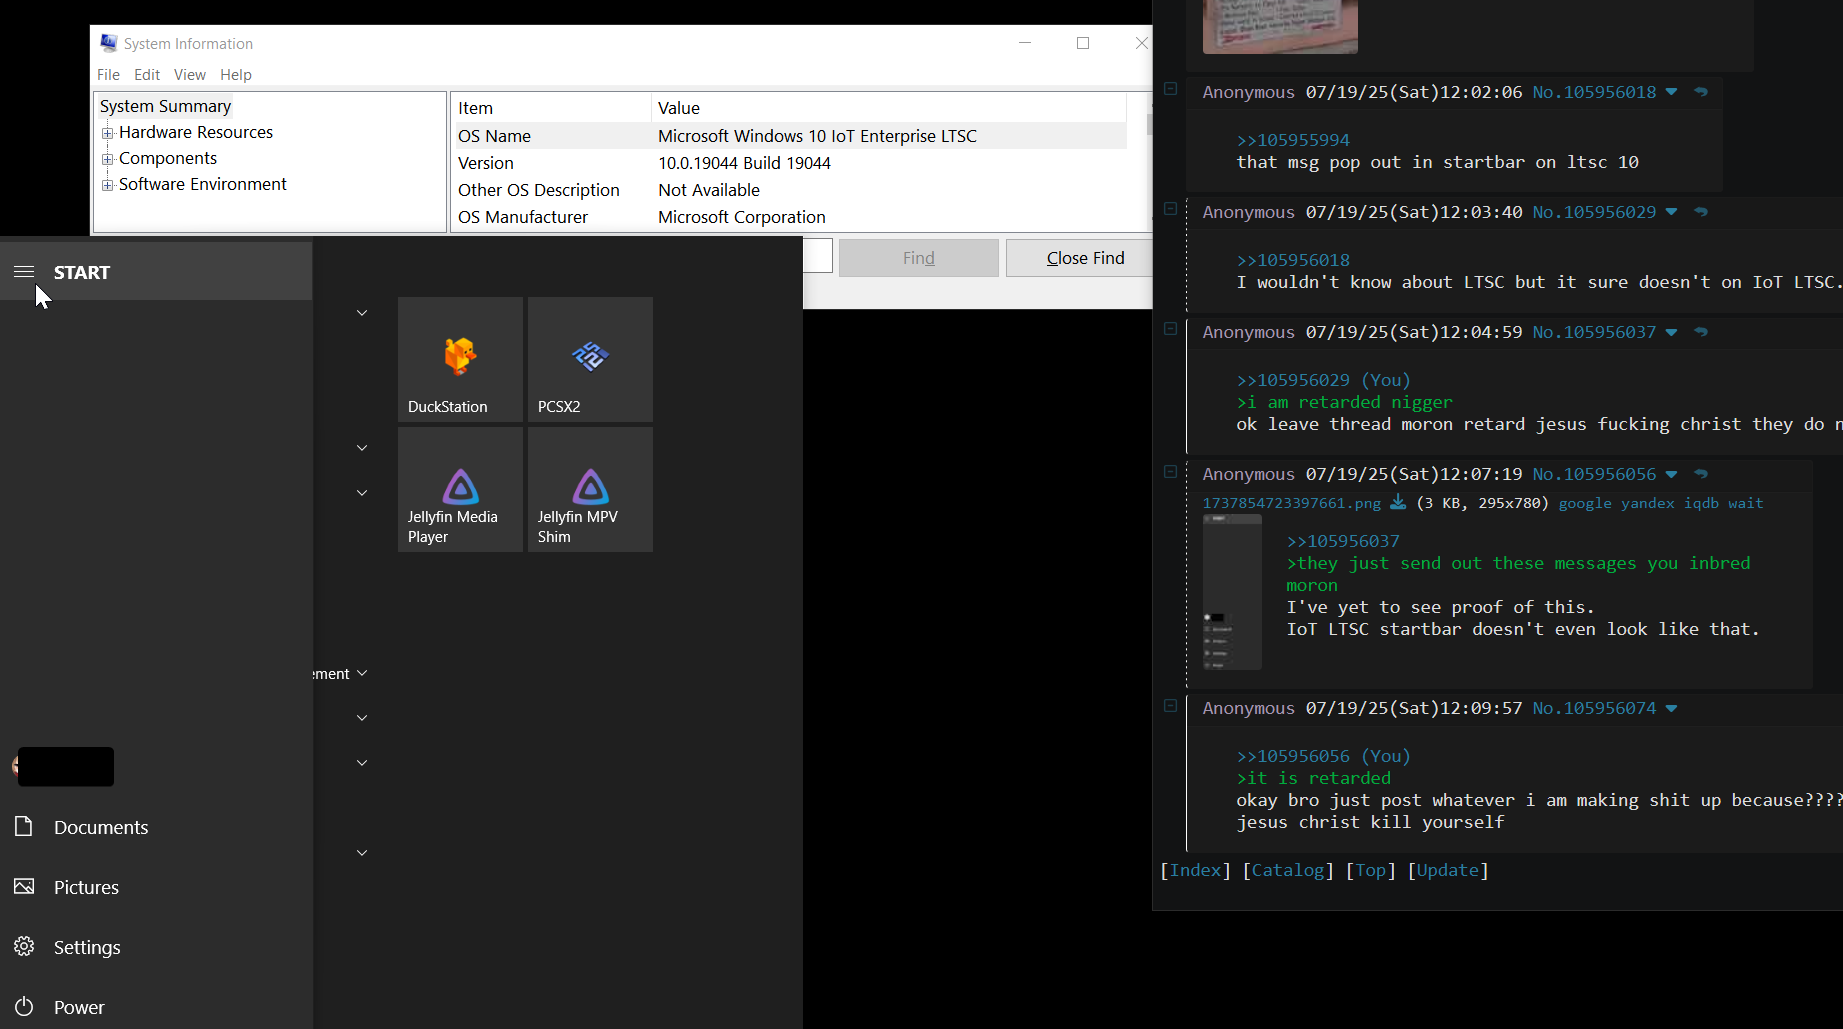
Task: Hide post No.105956037 using its minus box
Action: click(1170, 329)
